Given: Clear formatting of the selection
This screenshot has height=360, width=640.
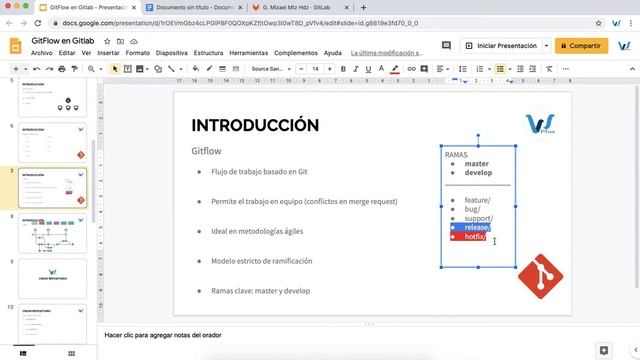Looking at the screenshot, I should 549,69.
